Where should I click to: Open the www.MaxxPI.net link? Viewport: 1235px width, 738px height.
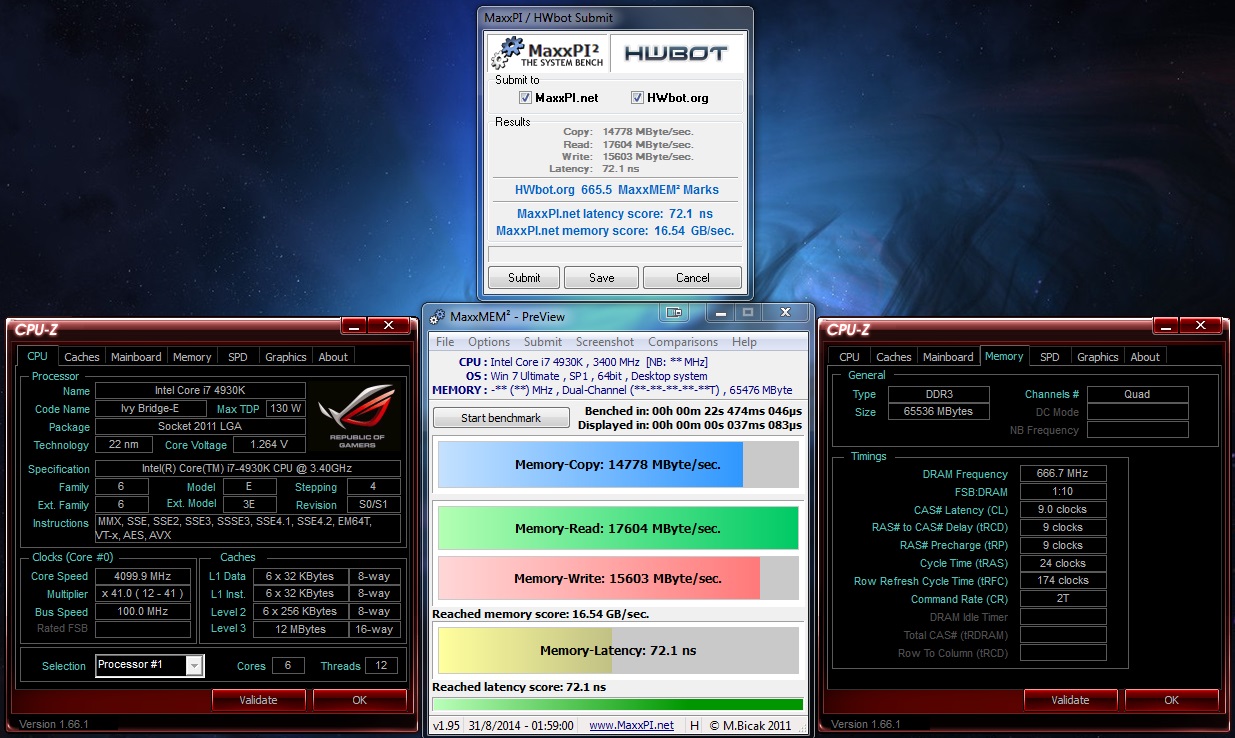631,725
